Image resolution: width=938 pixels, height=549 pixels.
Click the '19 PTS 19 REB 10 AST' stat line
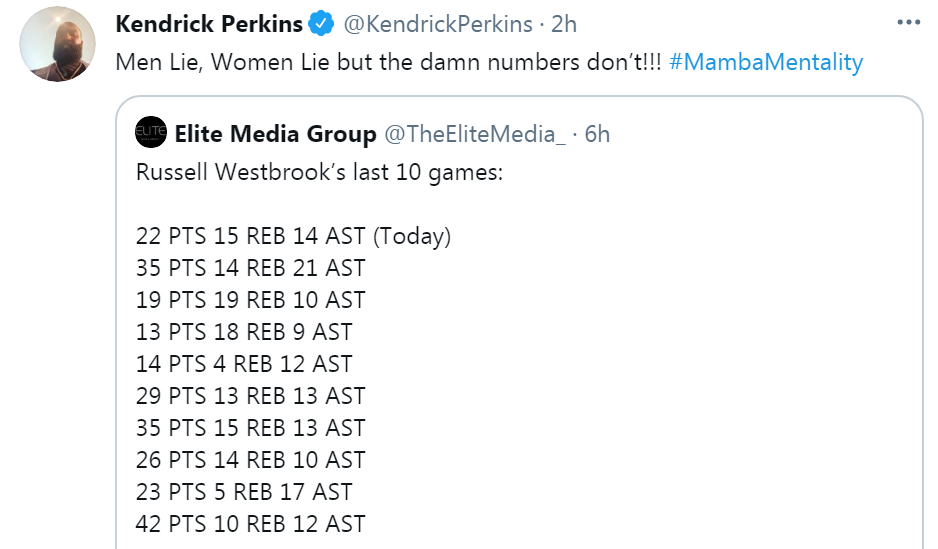[250, 300]
